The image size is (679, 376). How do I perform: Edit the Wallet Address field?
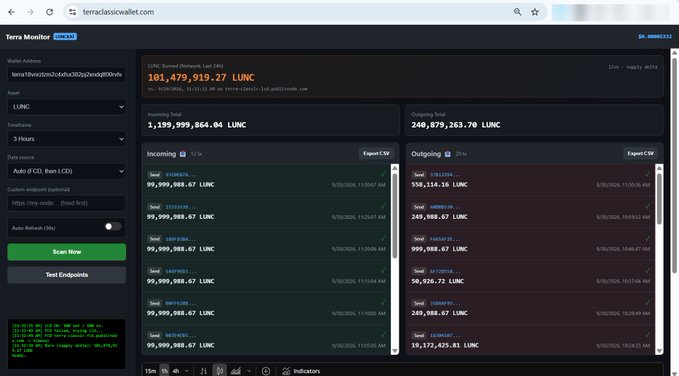point(67,75)
